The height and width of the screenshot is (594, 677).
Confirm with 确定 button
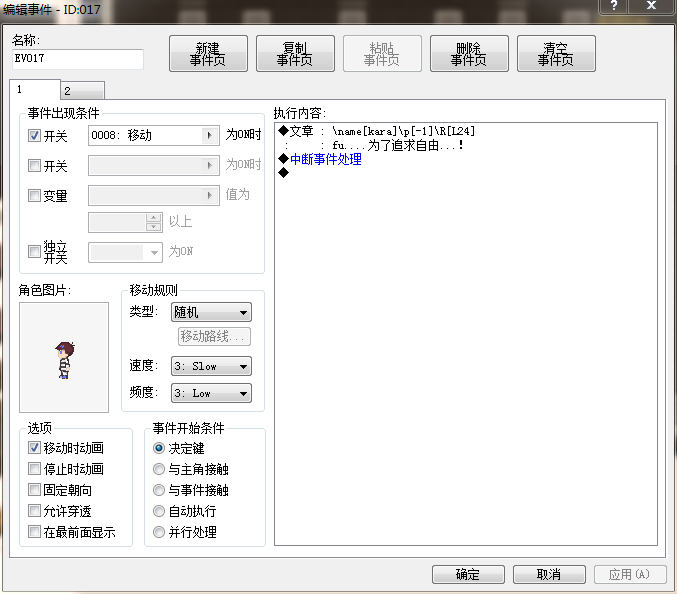pyautogui.click(x=468, y=575)
